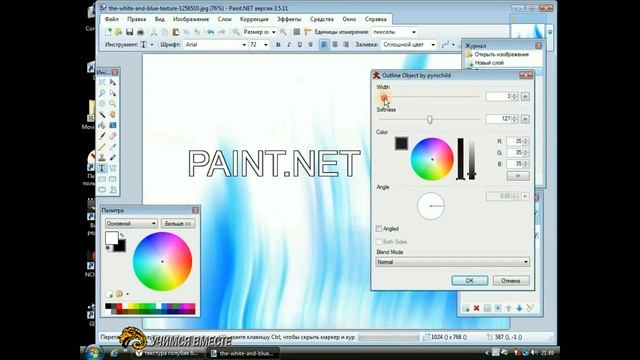Select the Lasso Select tool
The image size is (640, 360).
(x=102, y=93)
